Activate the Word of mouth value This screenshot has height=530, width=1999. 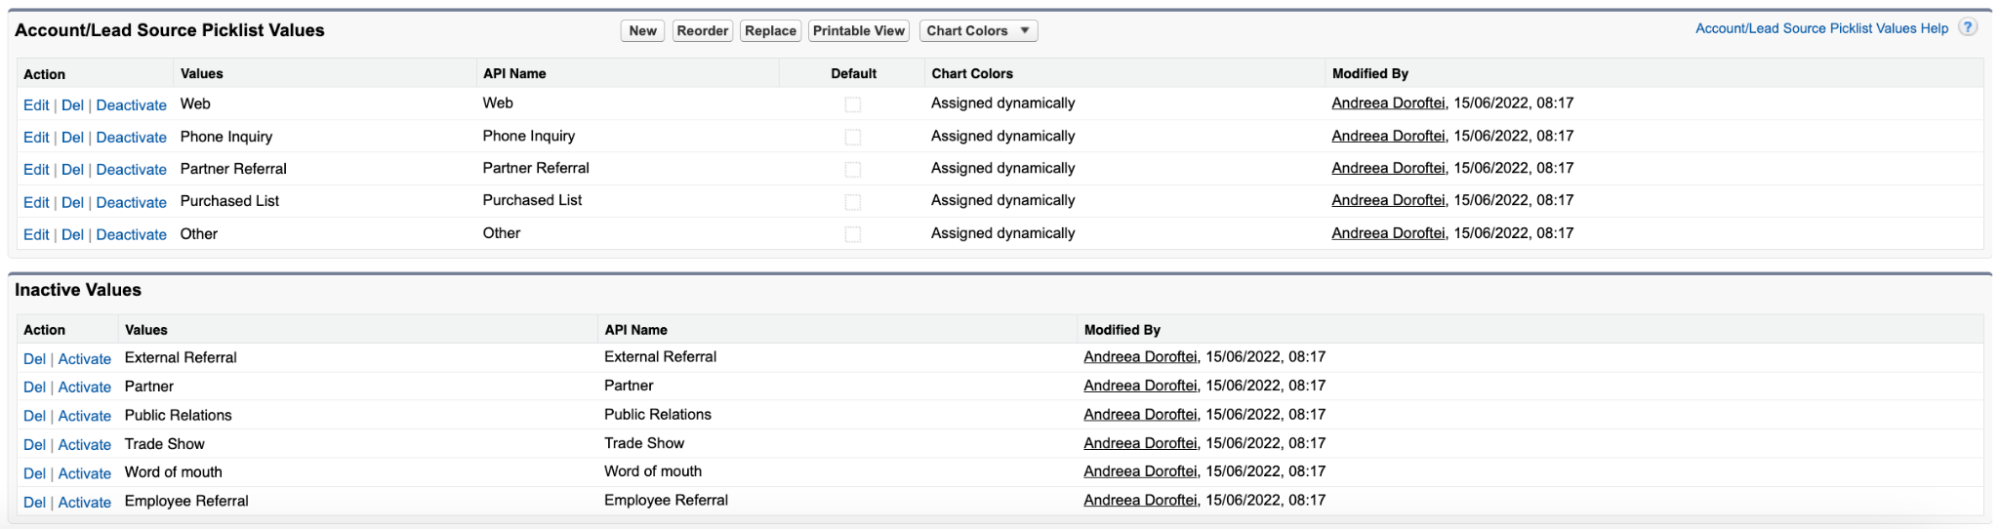click(x=84, y=473)
